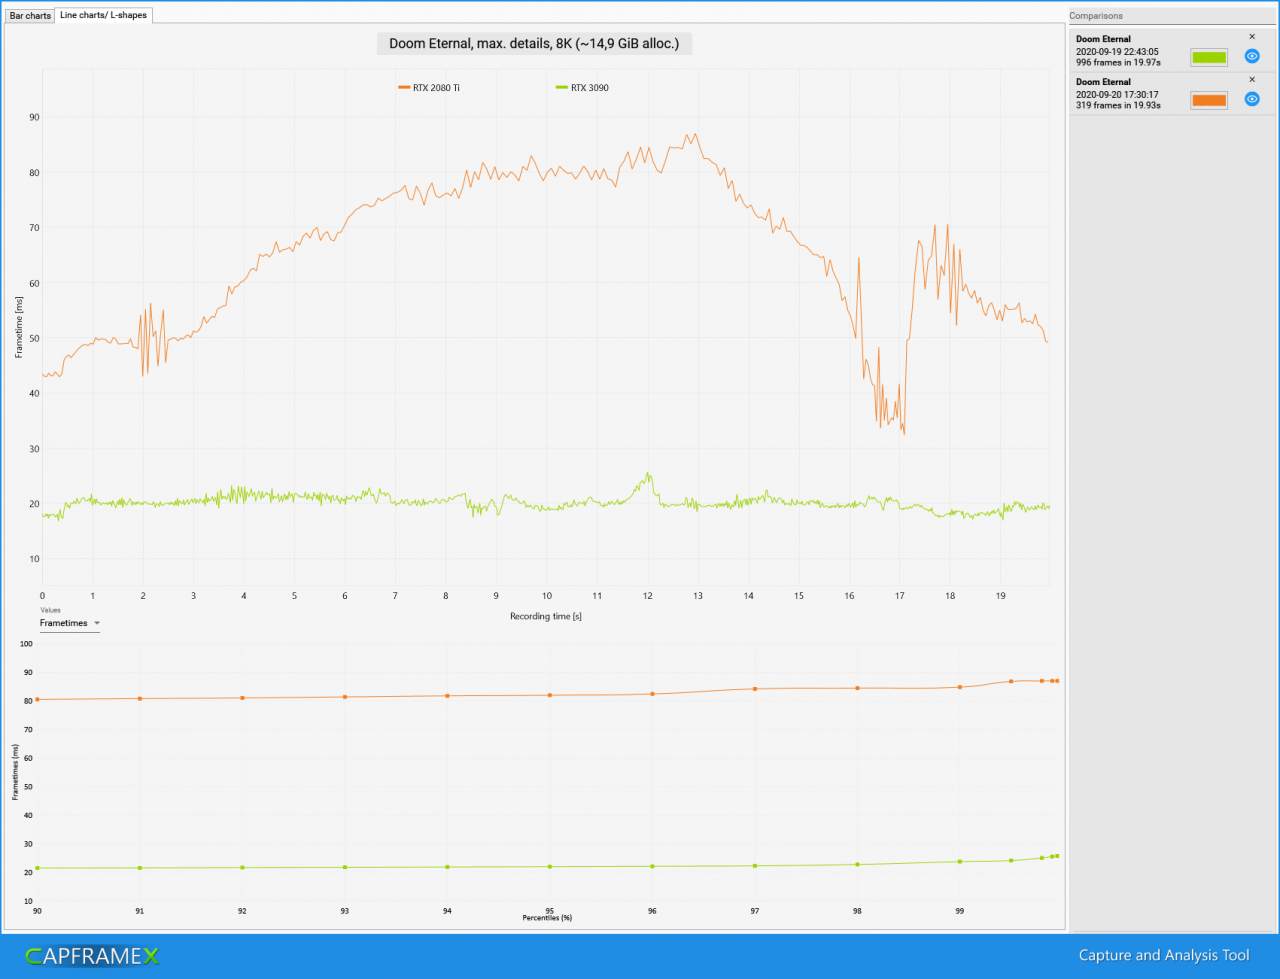Click the dropdown arrow beside Frametimes

[x=96, y=623]
